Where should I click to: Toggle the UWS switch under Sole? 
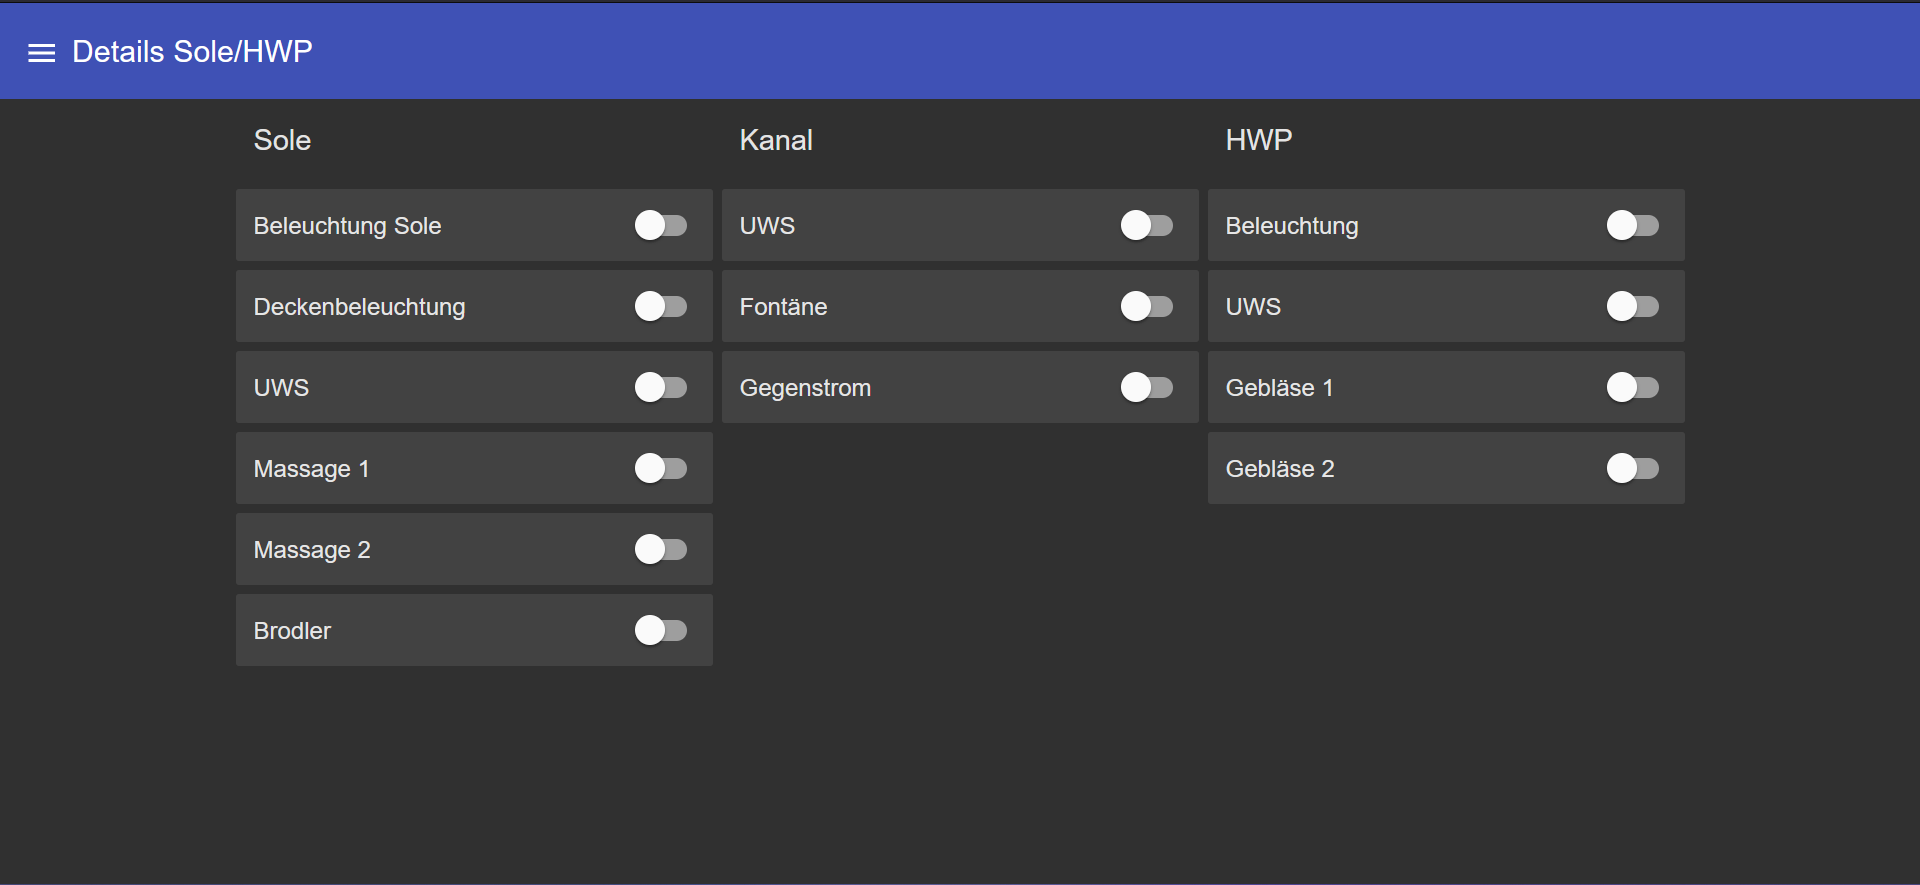click(x=661, y=387)
